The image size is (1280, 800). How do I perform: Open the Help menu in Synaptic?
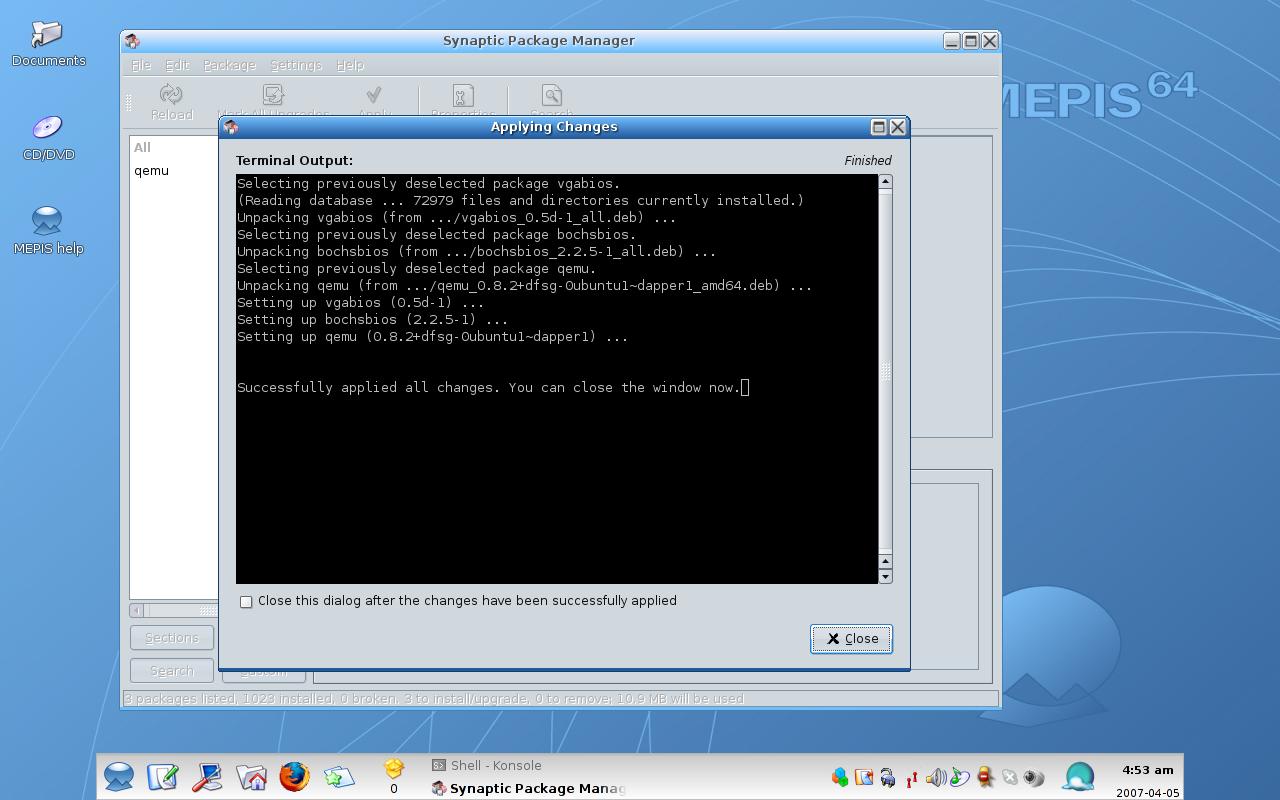click(350, 65)
